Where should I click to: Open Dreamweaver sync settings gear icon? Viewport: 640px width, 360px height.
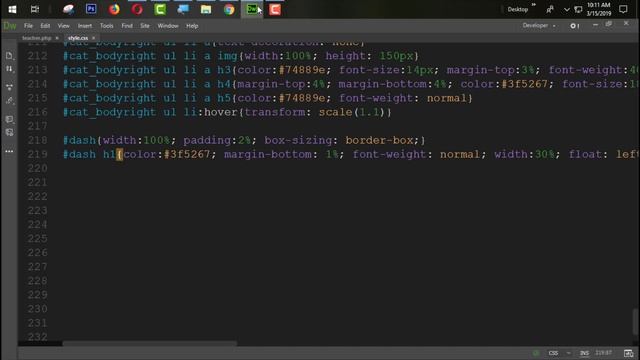tap(574, 26)
